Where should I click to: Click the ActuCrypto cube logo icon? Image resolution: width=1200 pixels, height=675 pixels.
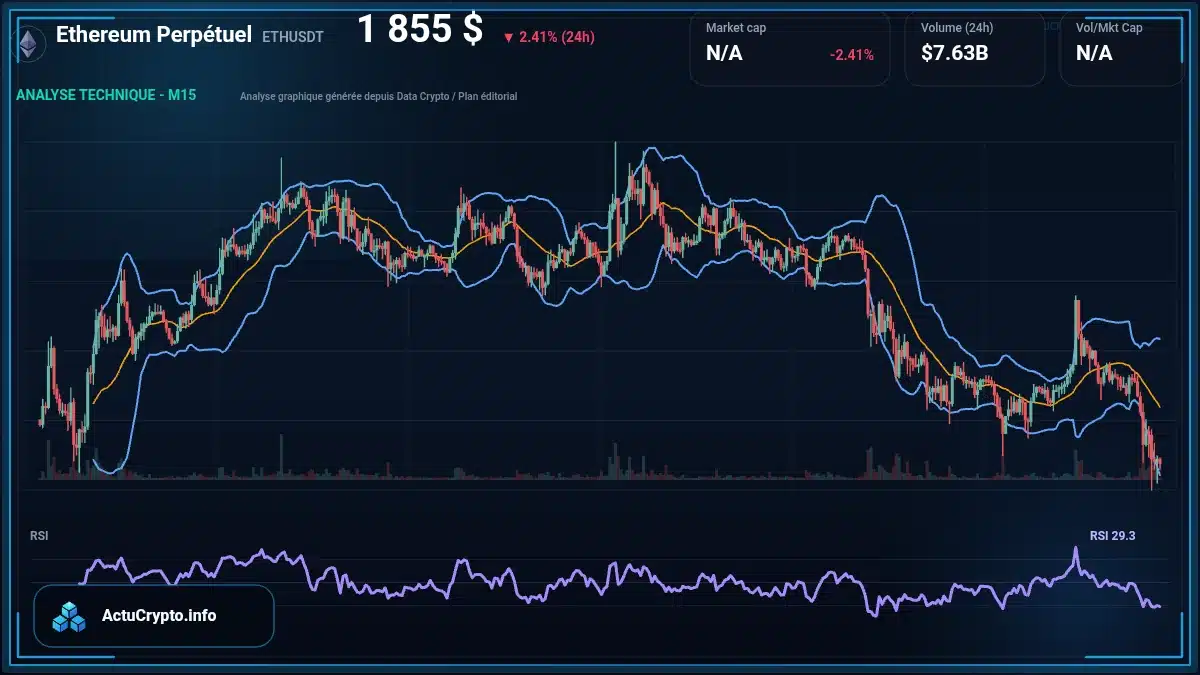(x=70, y=616)
